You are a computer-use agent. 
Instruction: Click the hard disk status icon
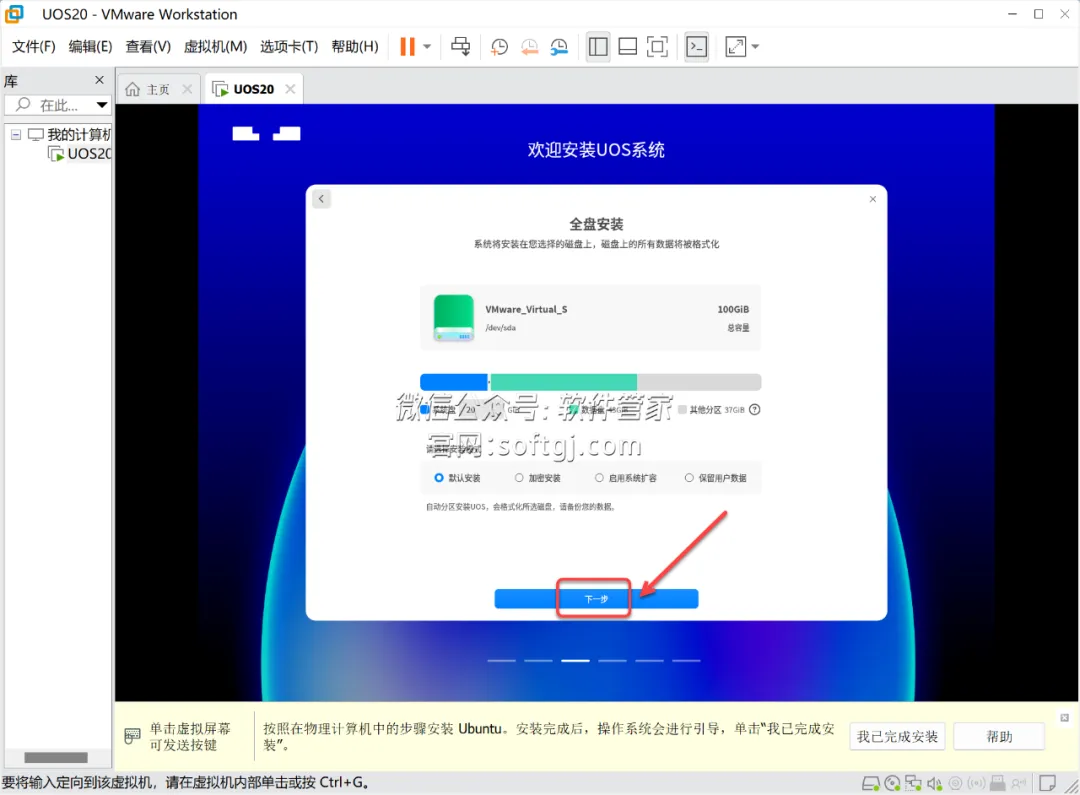click(x=871, y=783)
